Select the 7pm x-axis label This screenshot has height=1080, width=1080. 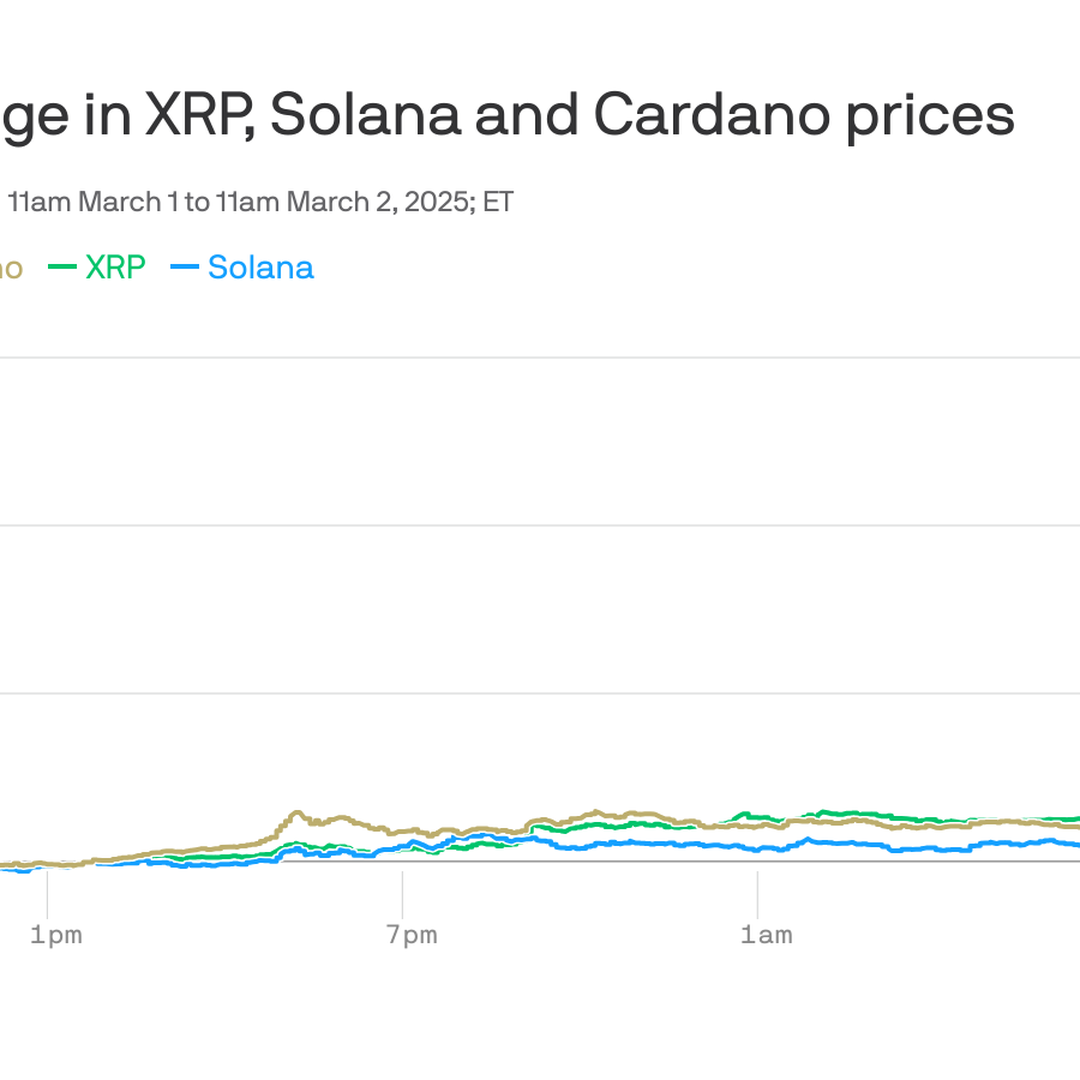[x=411, y=935]
